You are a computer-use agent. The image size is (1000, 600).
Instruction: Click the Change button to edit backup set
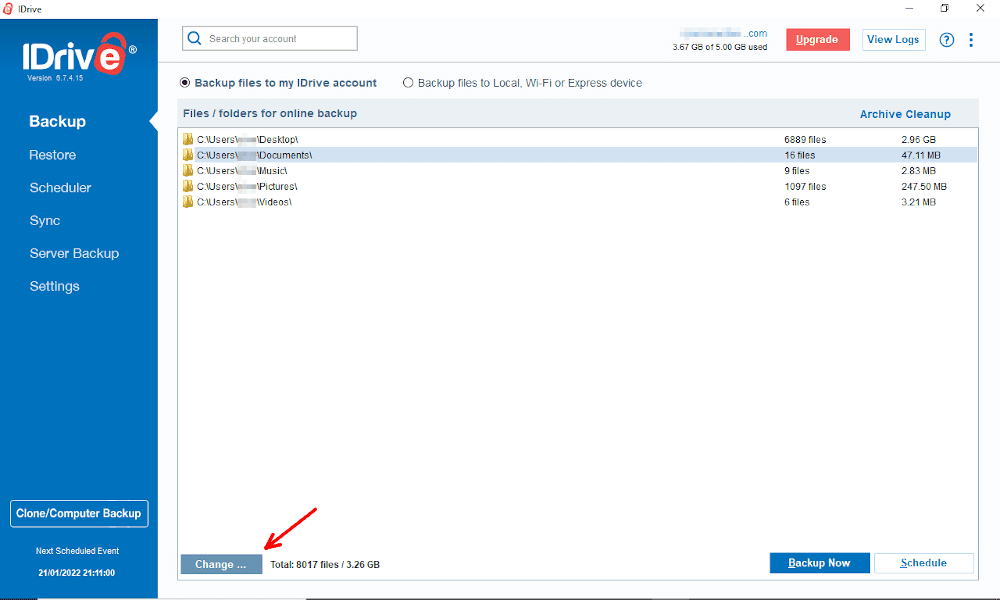click(220, 563)
